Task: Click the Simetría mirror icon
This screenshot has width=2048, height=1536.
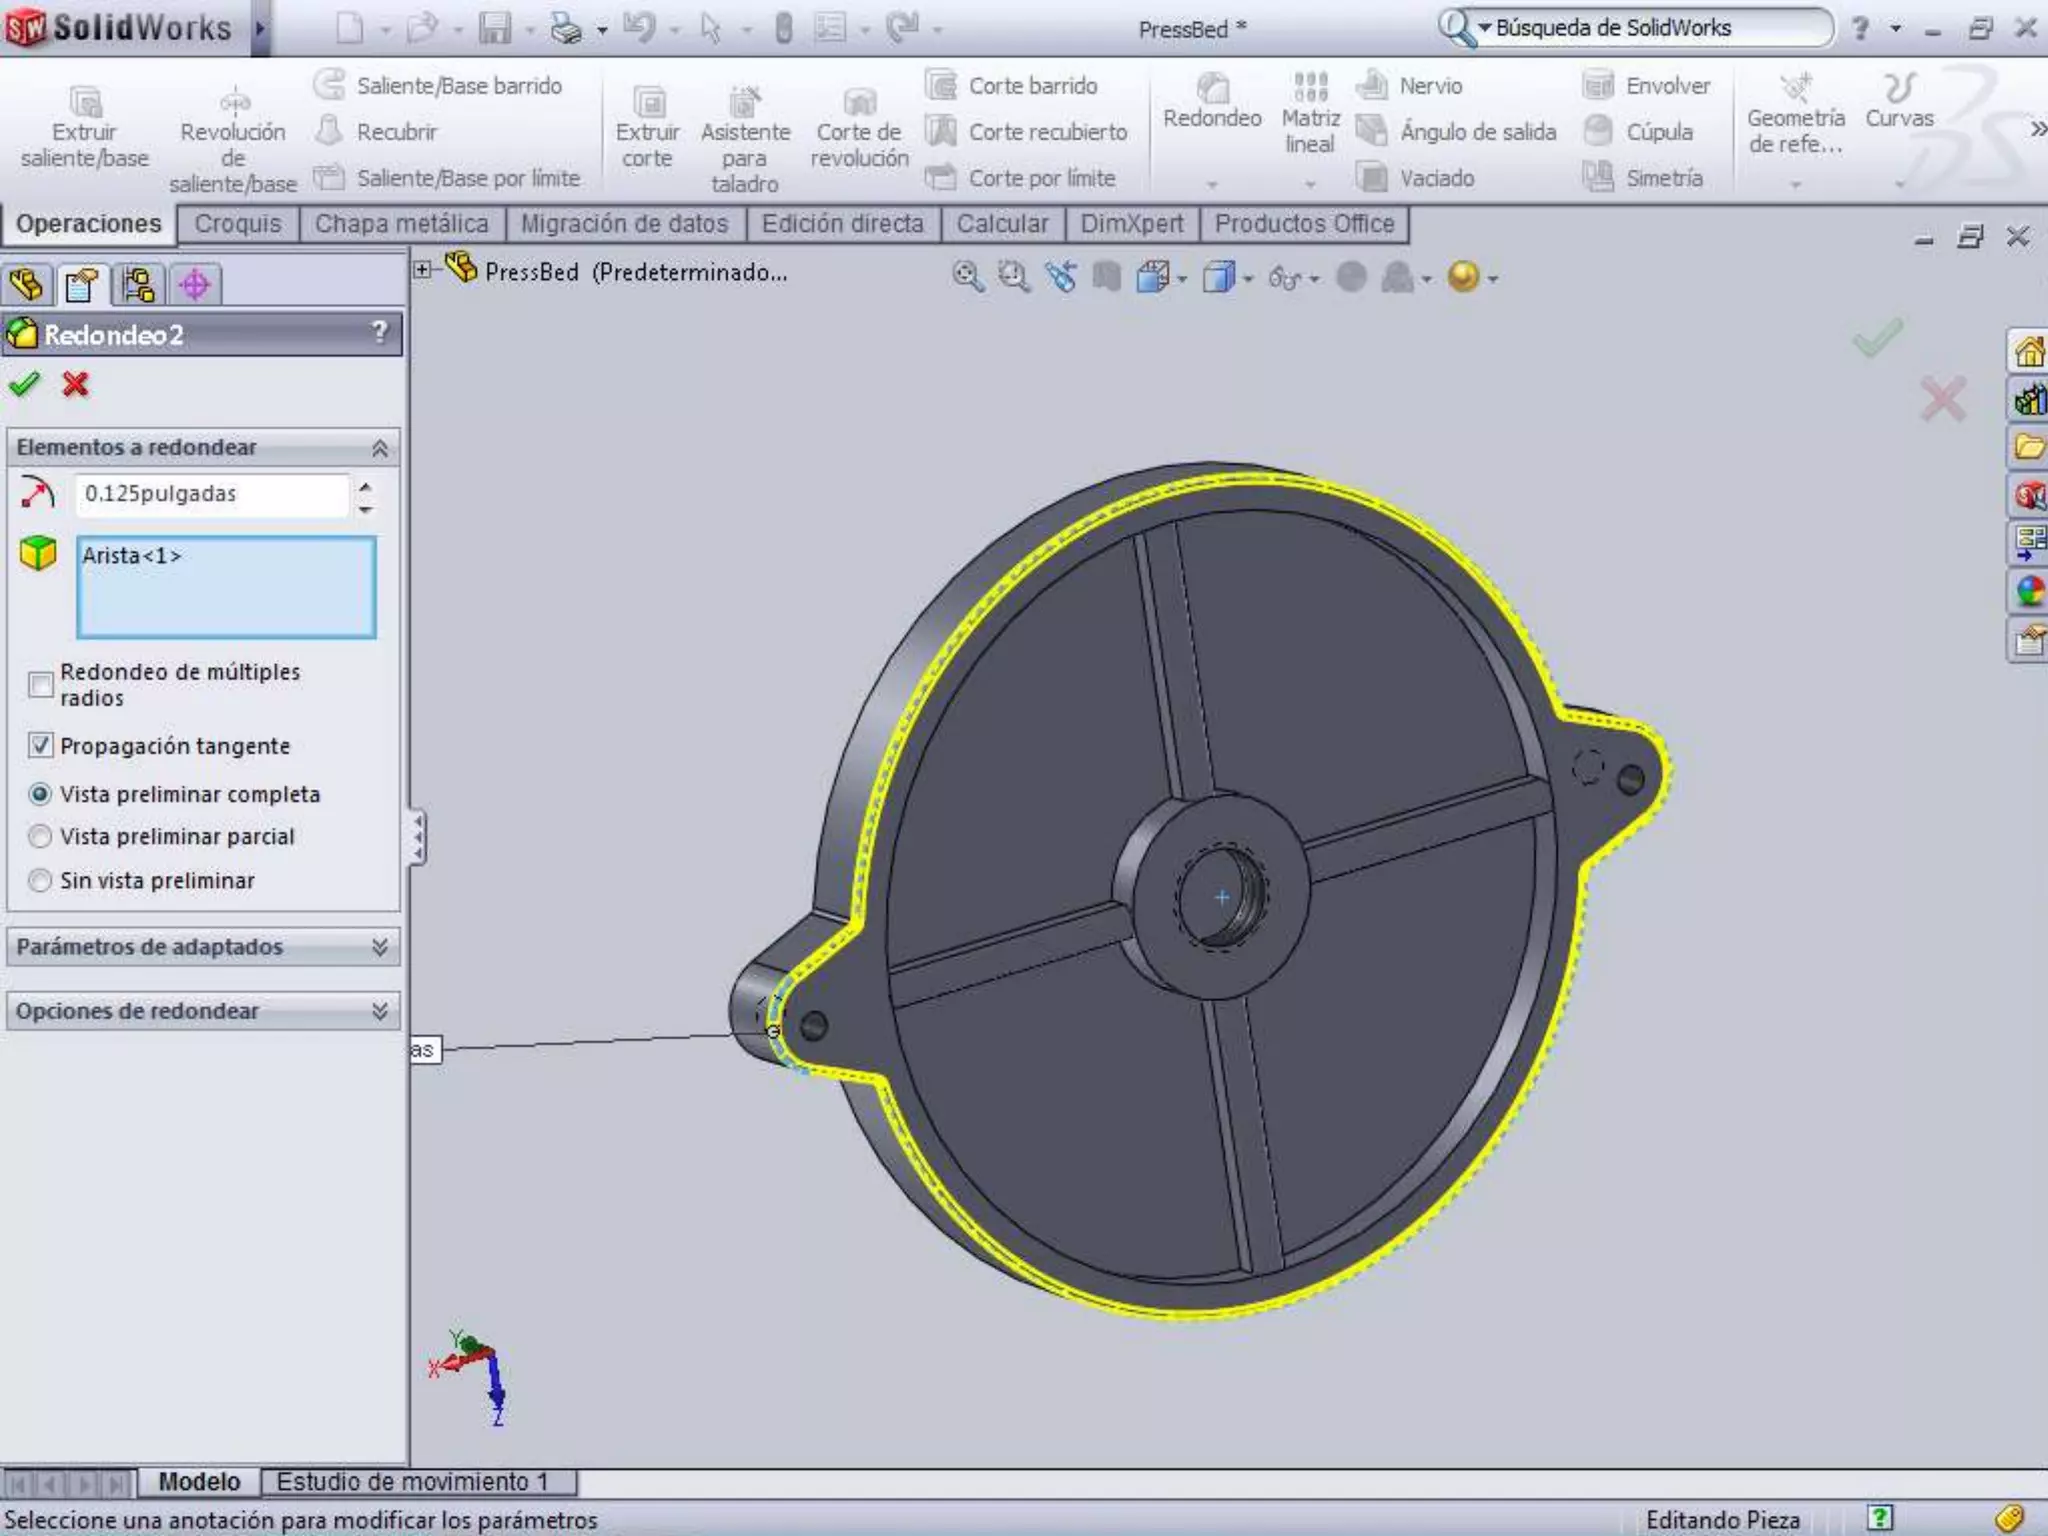Action: tap(1598, 178)
